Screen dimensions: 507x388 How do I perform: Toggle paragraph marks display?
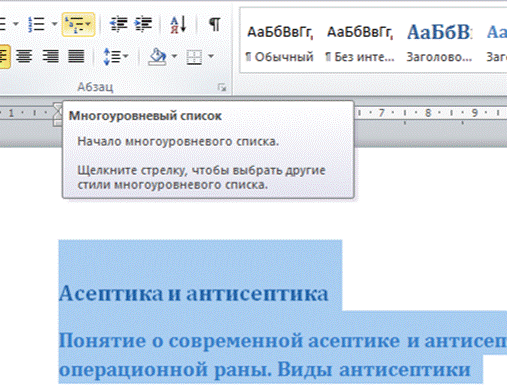(215, 24)
